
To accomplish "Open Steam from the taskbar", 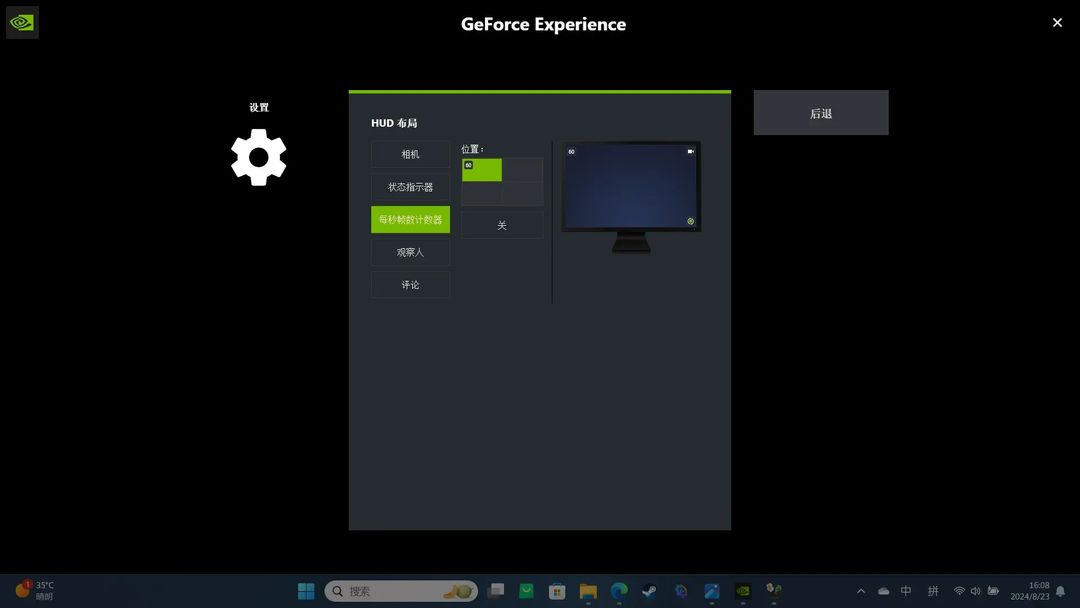I will click(x=649, y=591).
